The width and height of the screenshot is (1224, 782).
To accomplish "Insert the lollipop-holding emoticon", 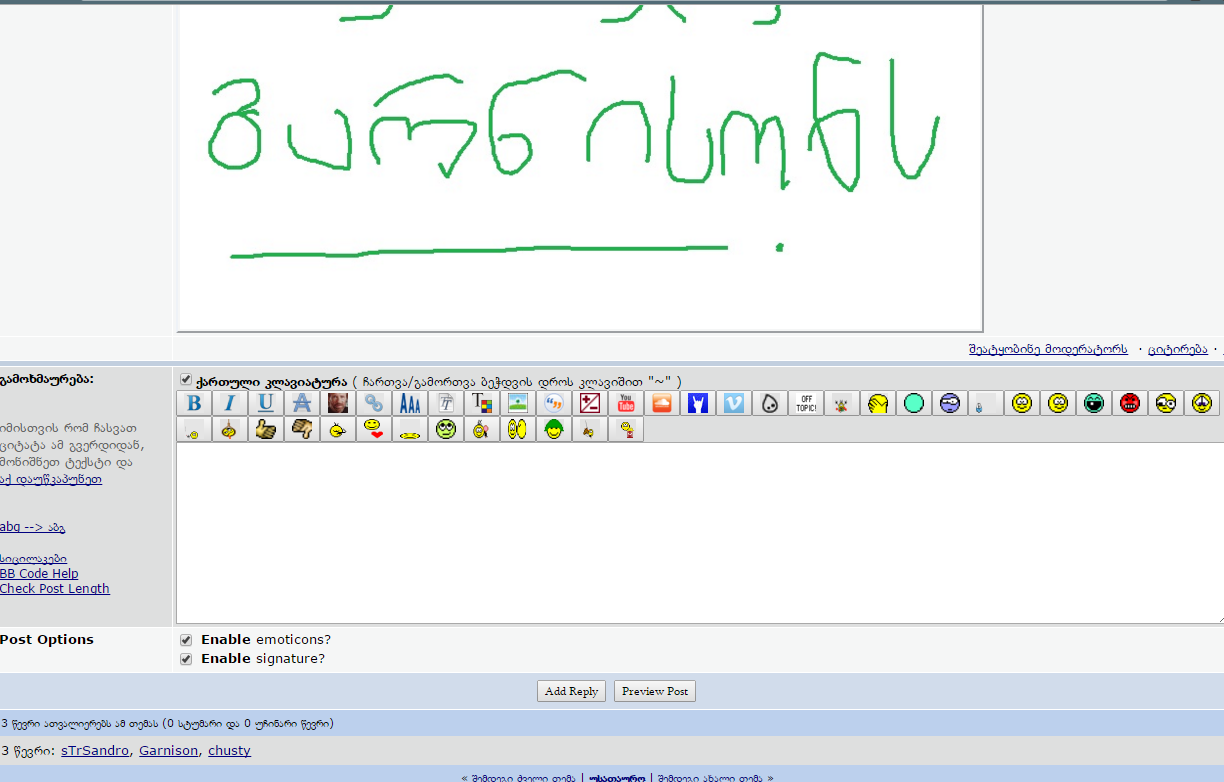I will pyautogui.click(x=482, y=430).
